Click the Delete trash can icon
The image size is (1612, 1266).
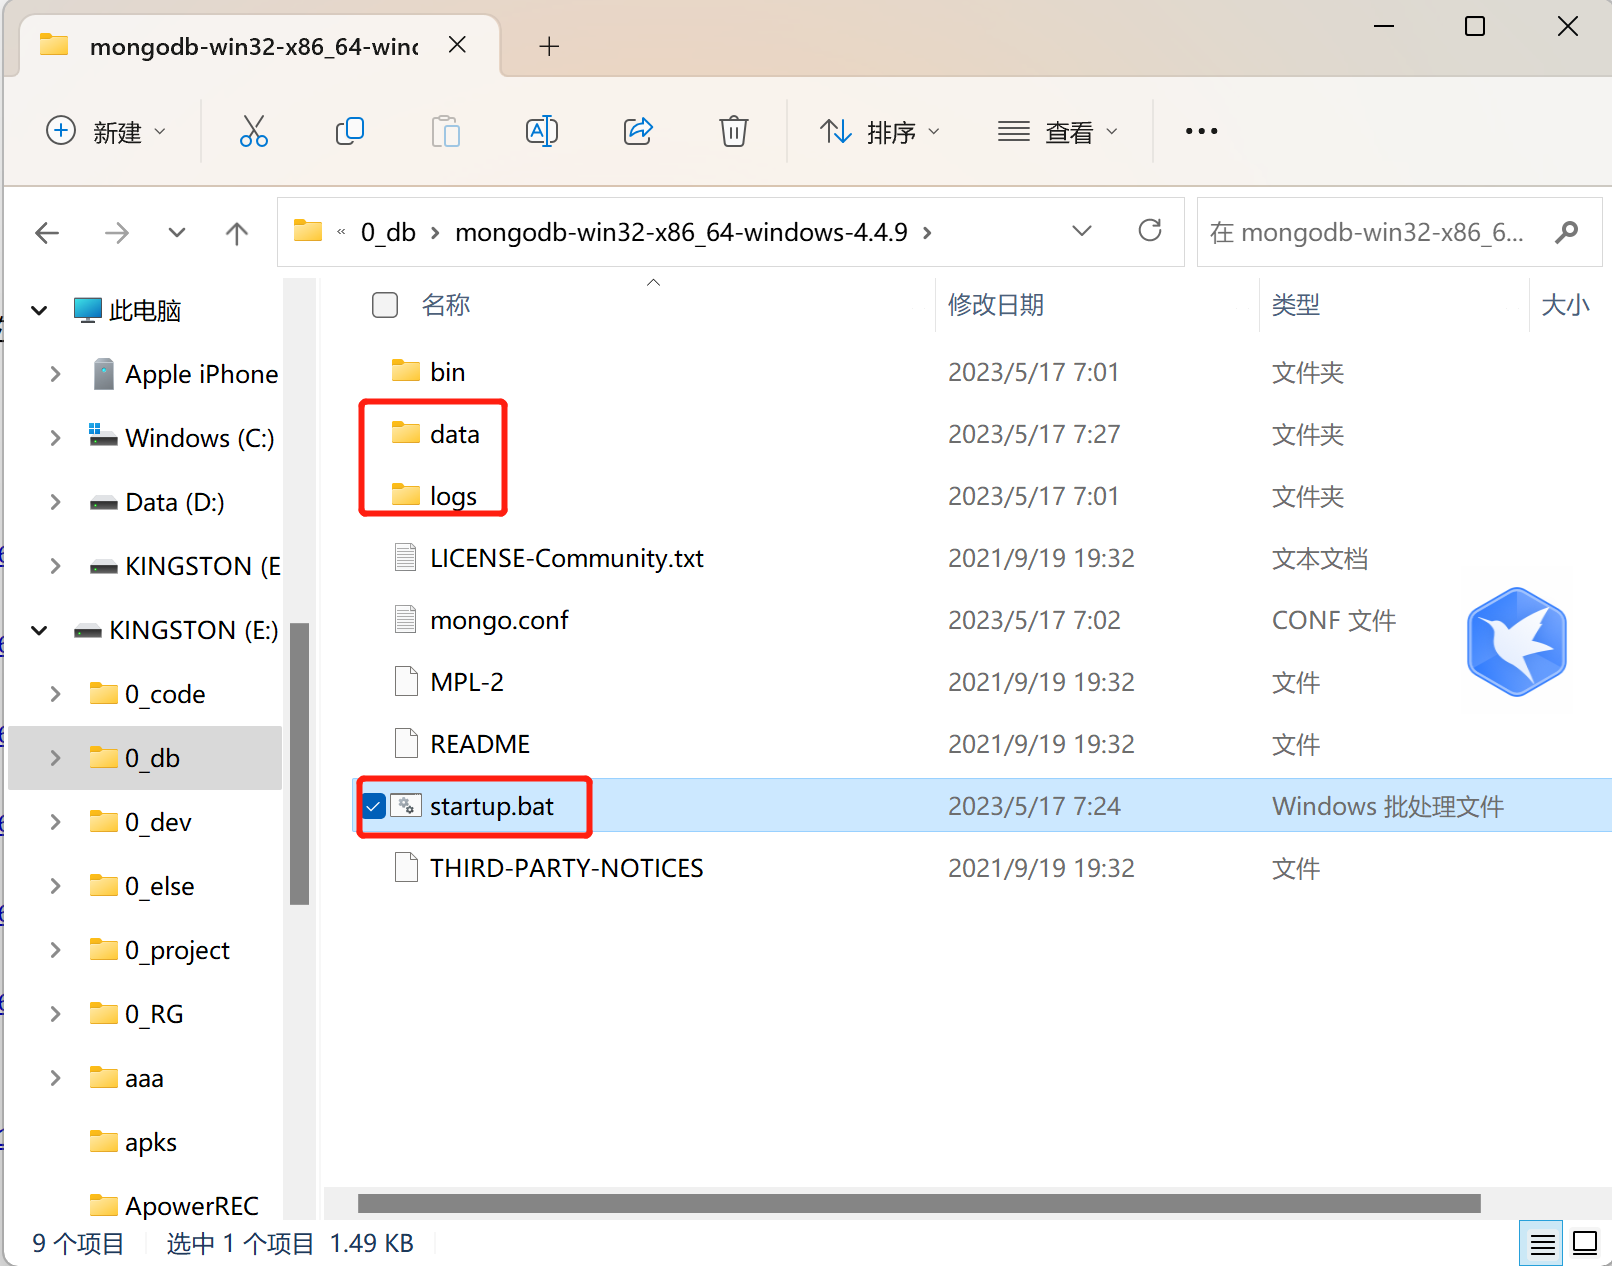click(734, 131)
